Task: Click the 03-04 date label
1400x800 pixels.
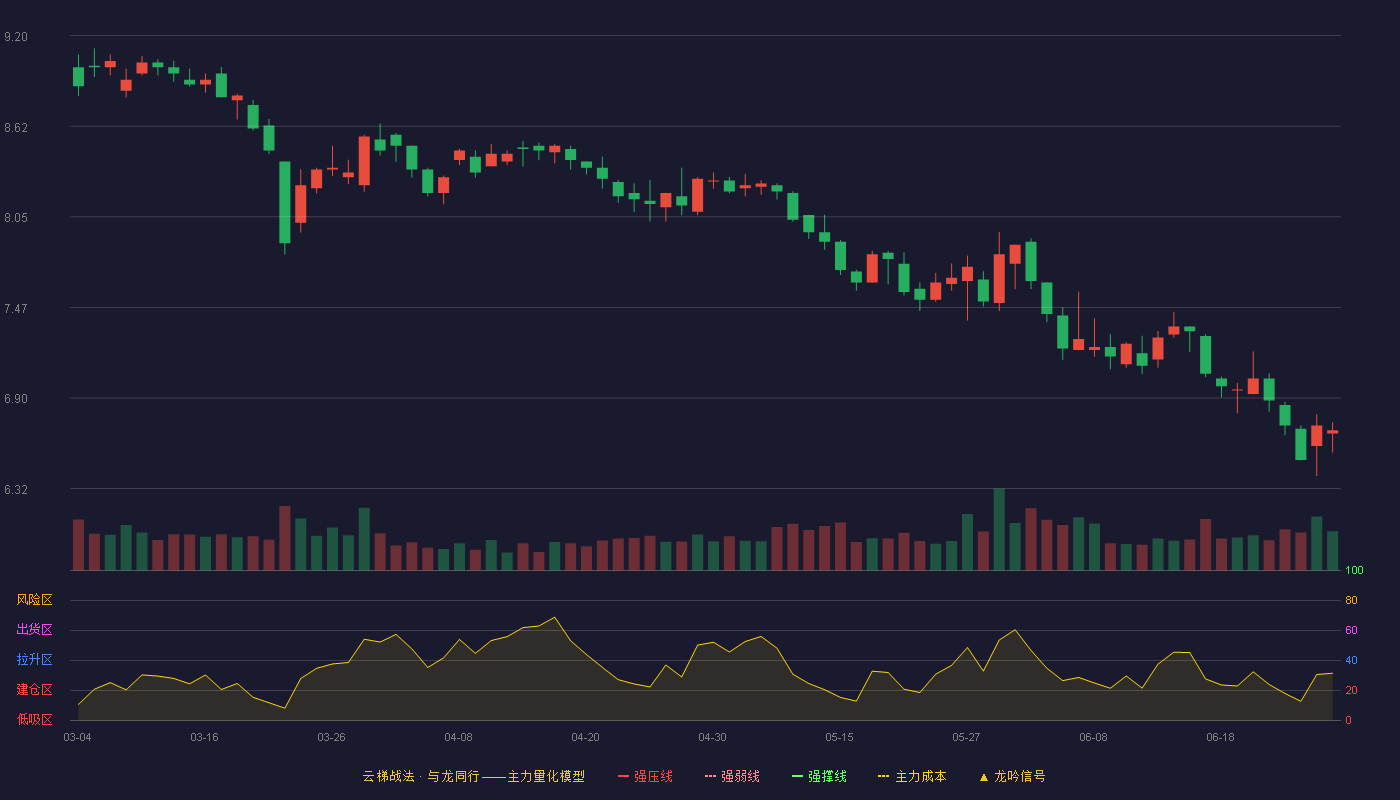Action: point(77,737)
